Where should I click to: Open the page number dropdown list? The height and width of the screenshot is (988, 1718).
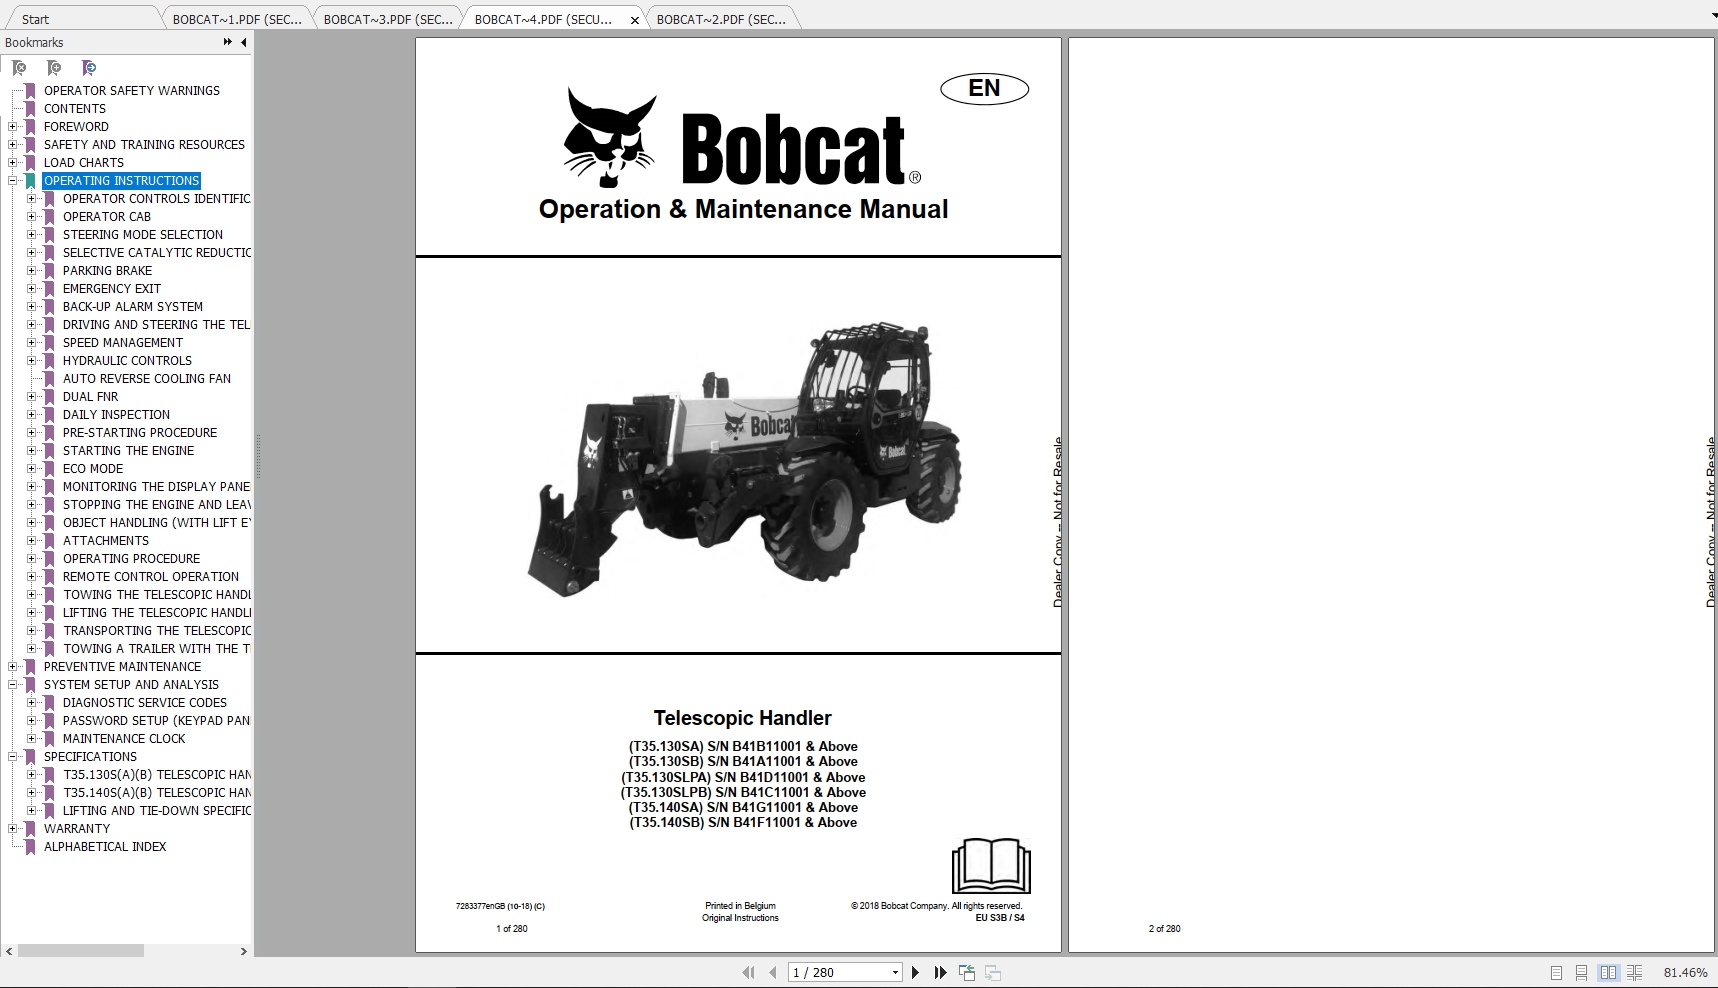(x=894, y=972)
